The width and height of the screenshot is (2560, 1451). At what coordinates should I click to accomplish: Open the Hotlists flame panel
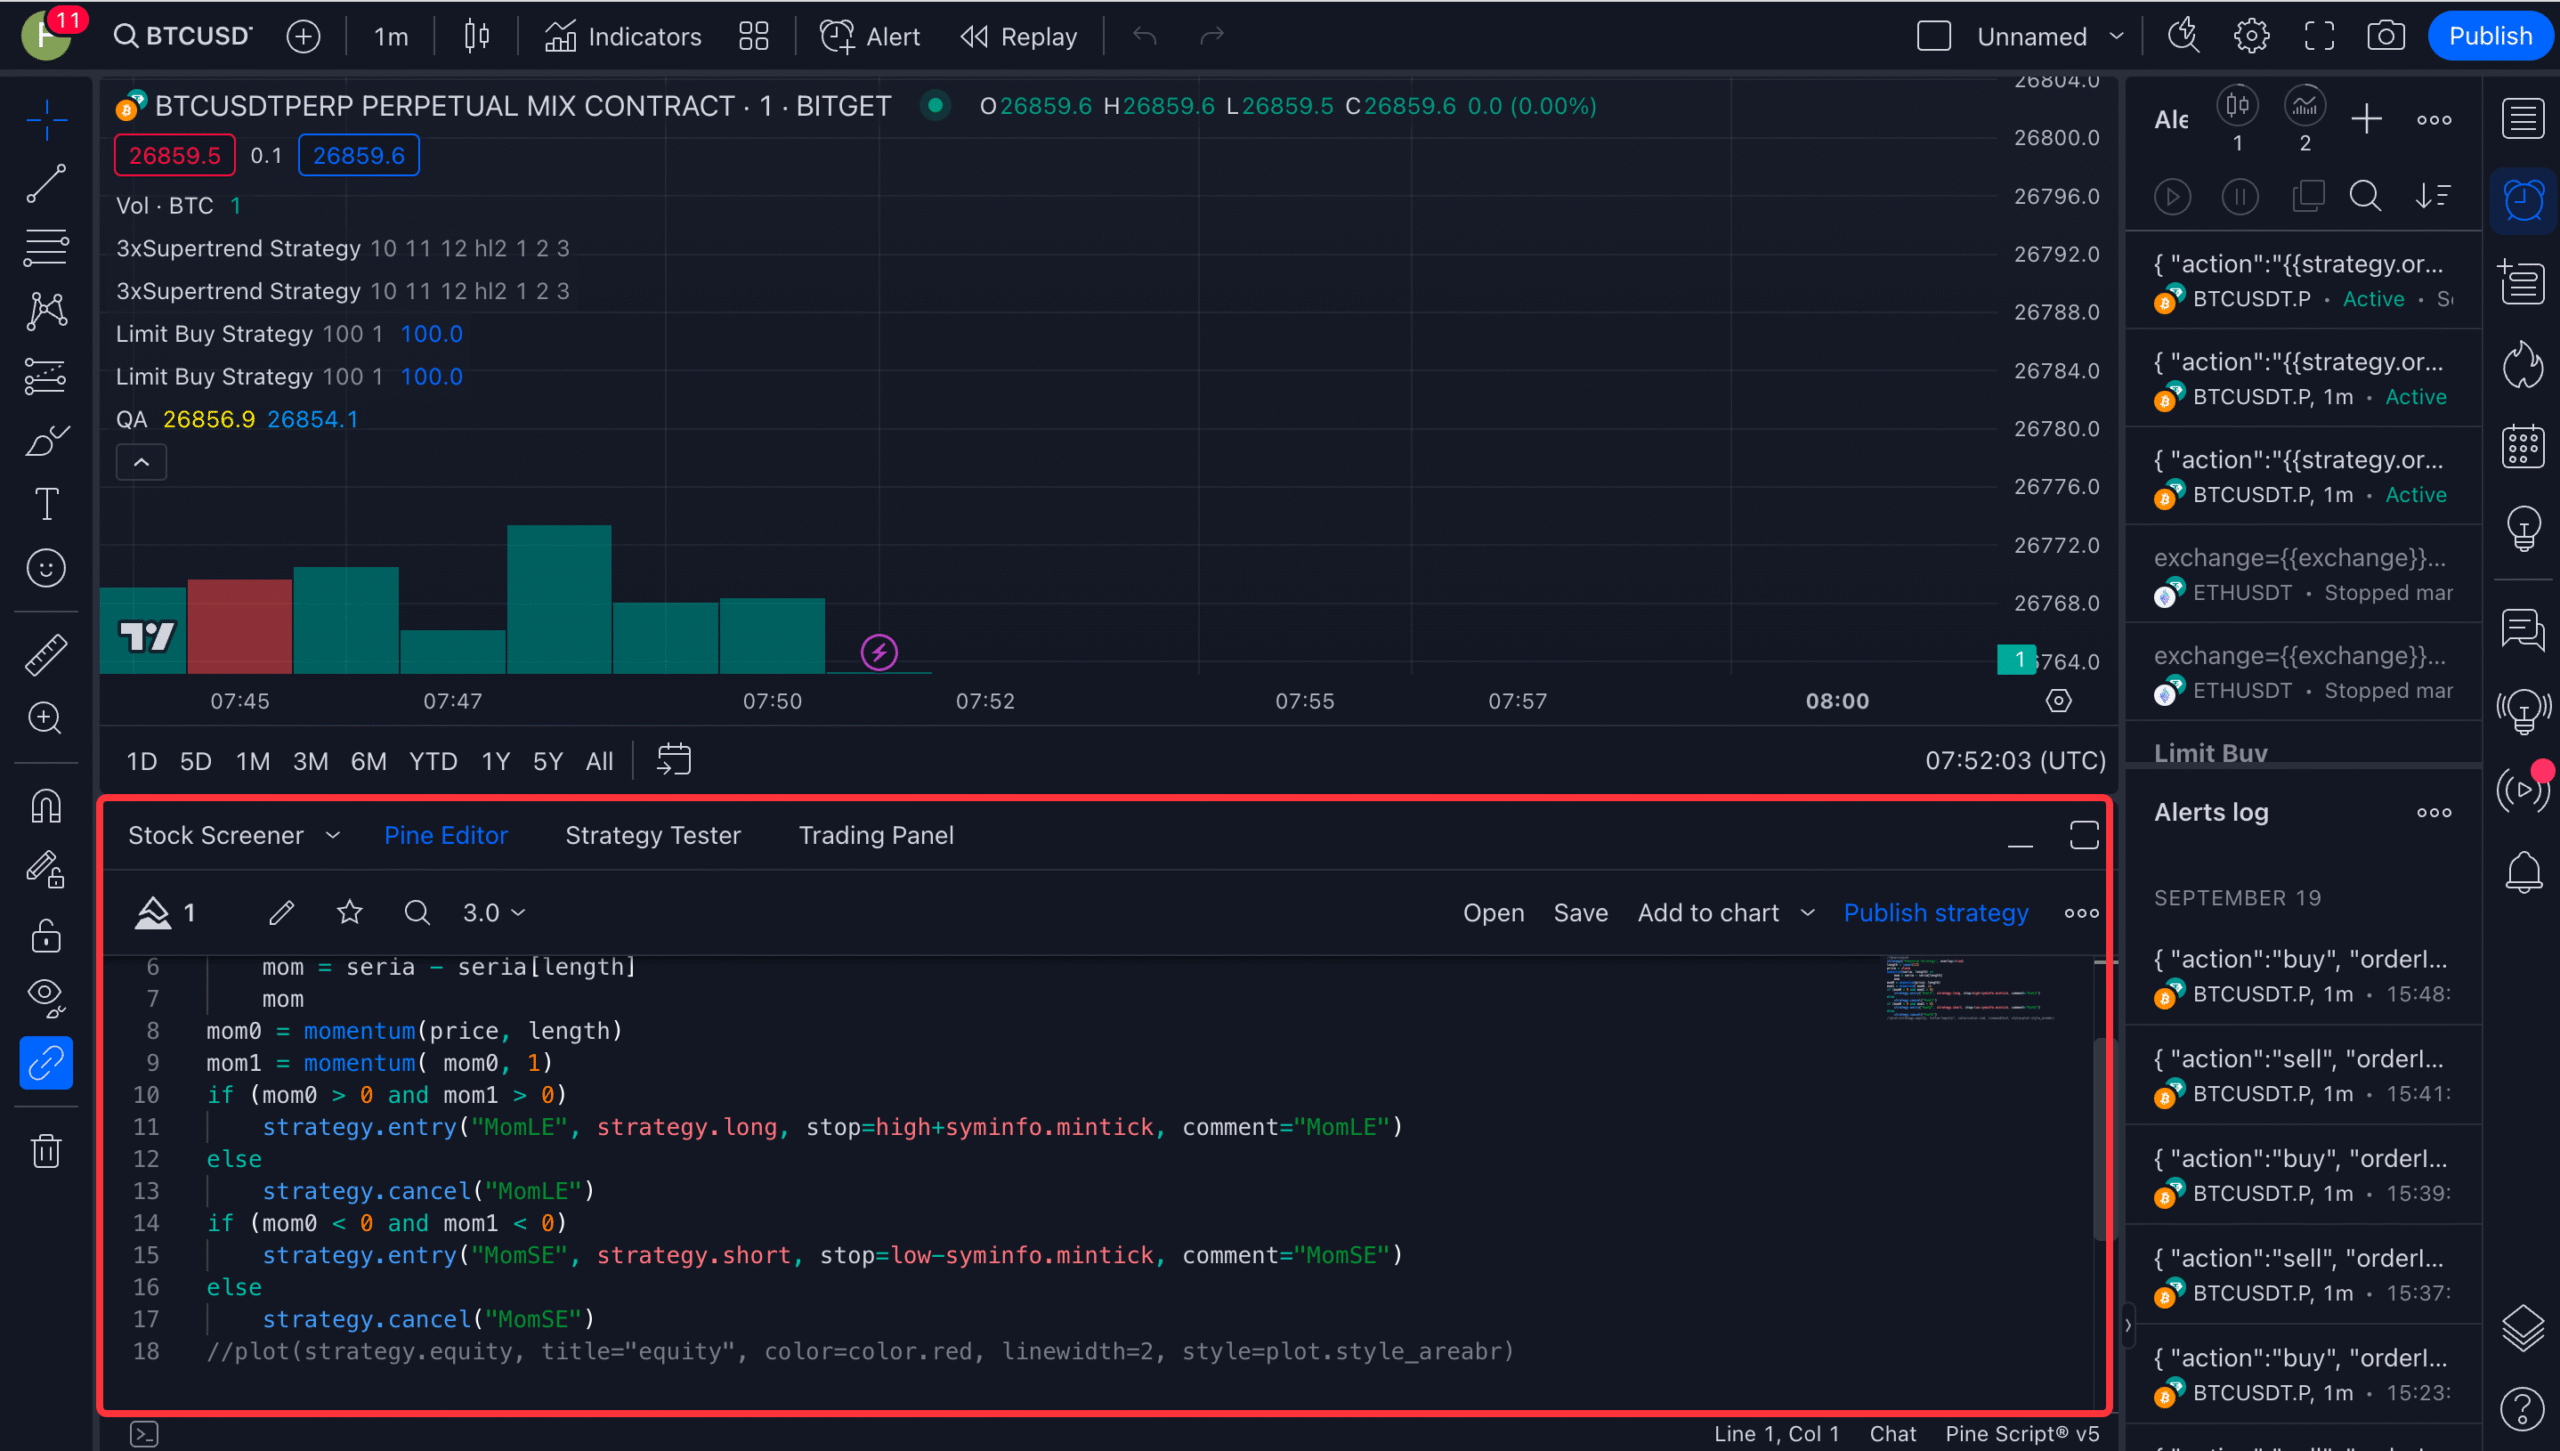point(2523,364)
